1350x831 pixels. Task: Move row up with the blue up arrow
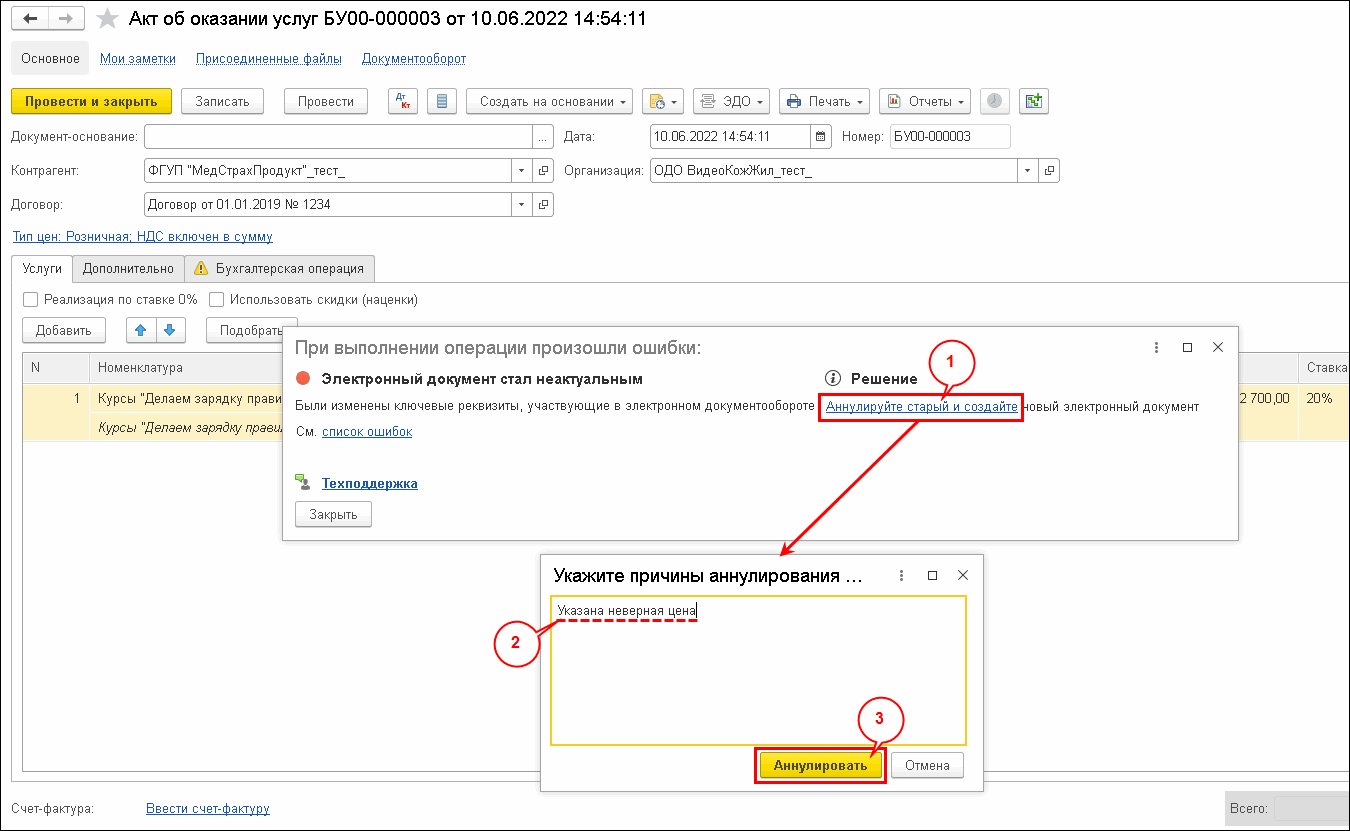pos(141,330)
